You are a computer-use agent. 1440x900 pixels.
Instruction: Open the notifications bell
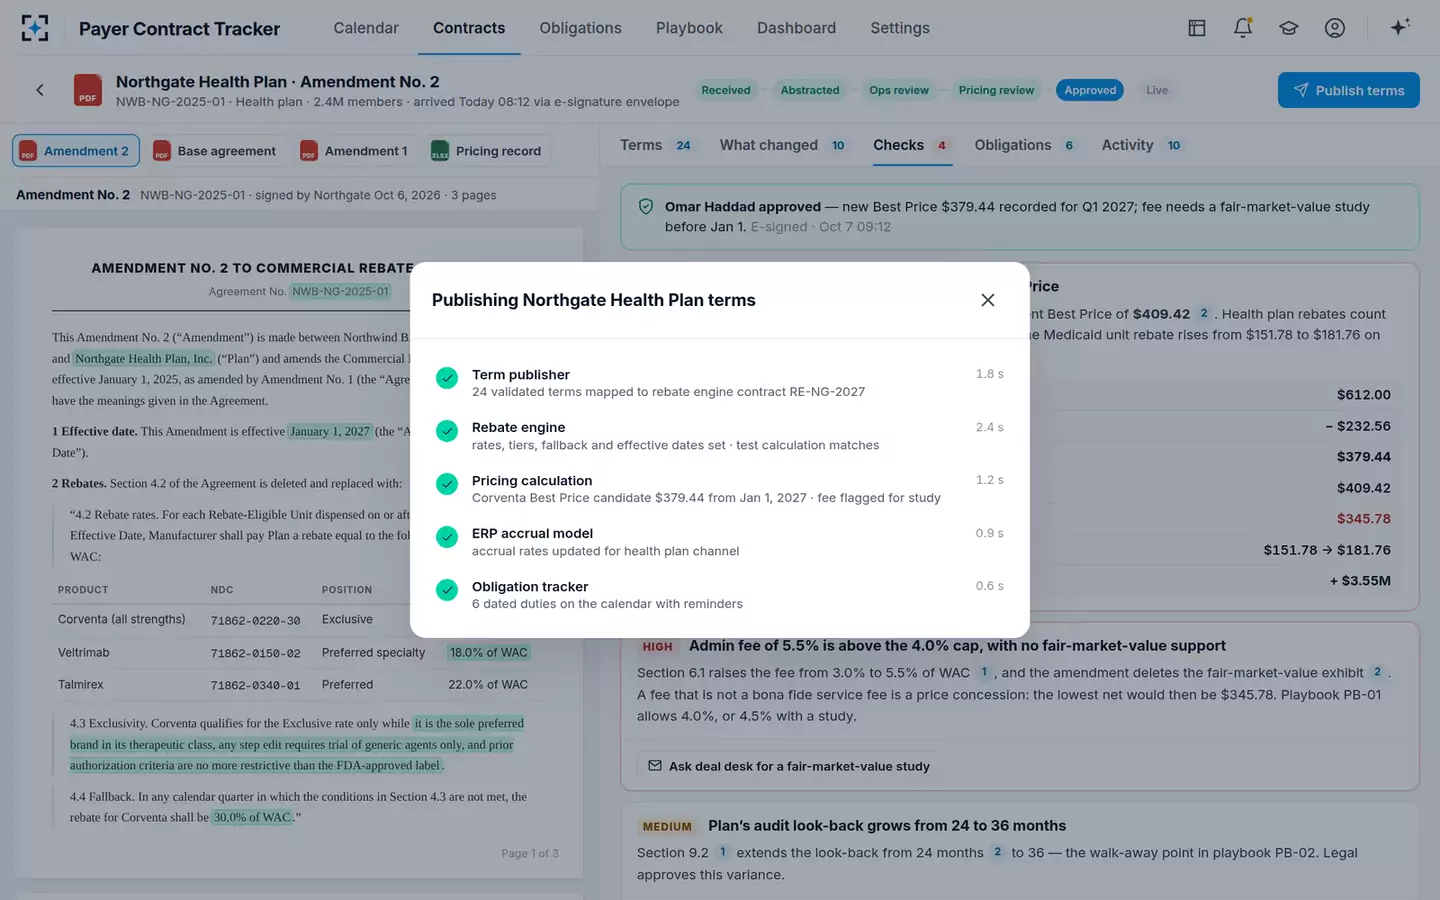1243,28
